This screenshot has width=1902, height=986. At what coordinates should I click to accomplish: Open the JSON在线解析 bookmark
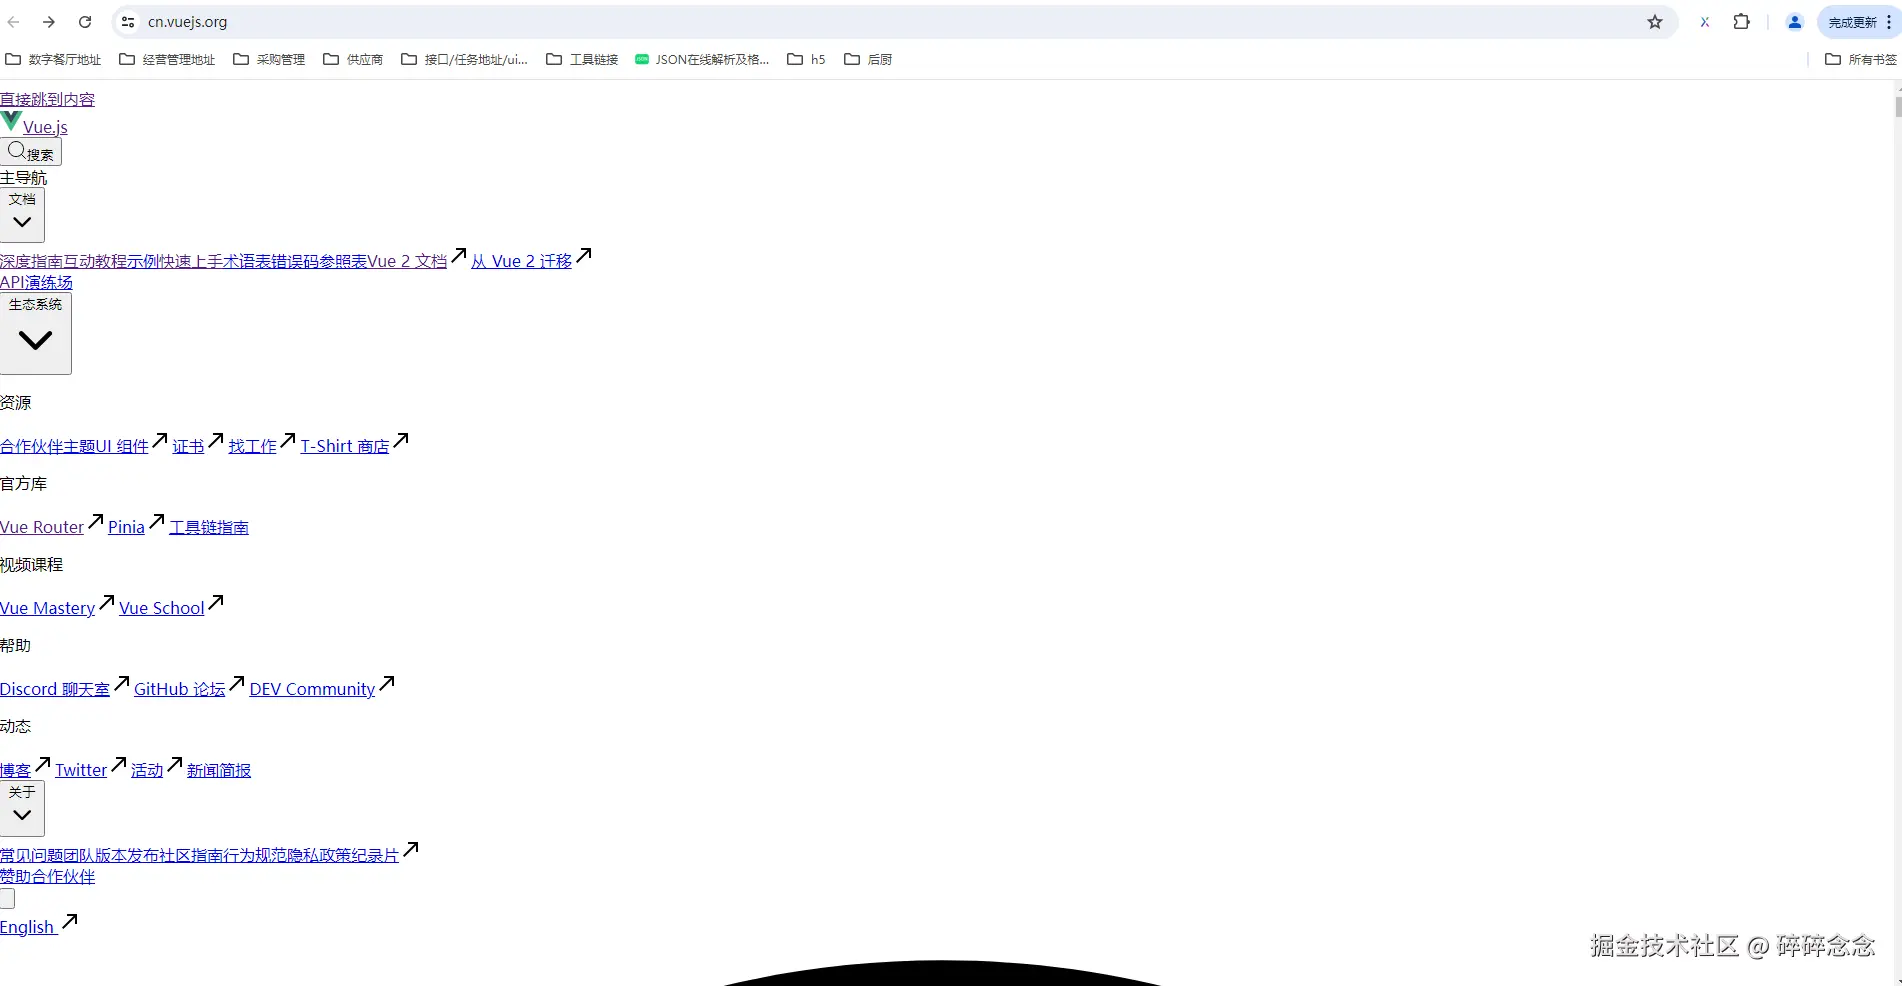click(x=702, y=60)
